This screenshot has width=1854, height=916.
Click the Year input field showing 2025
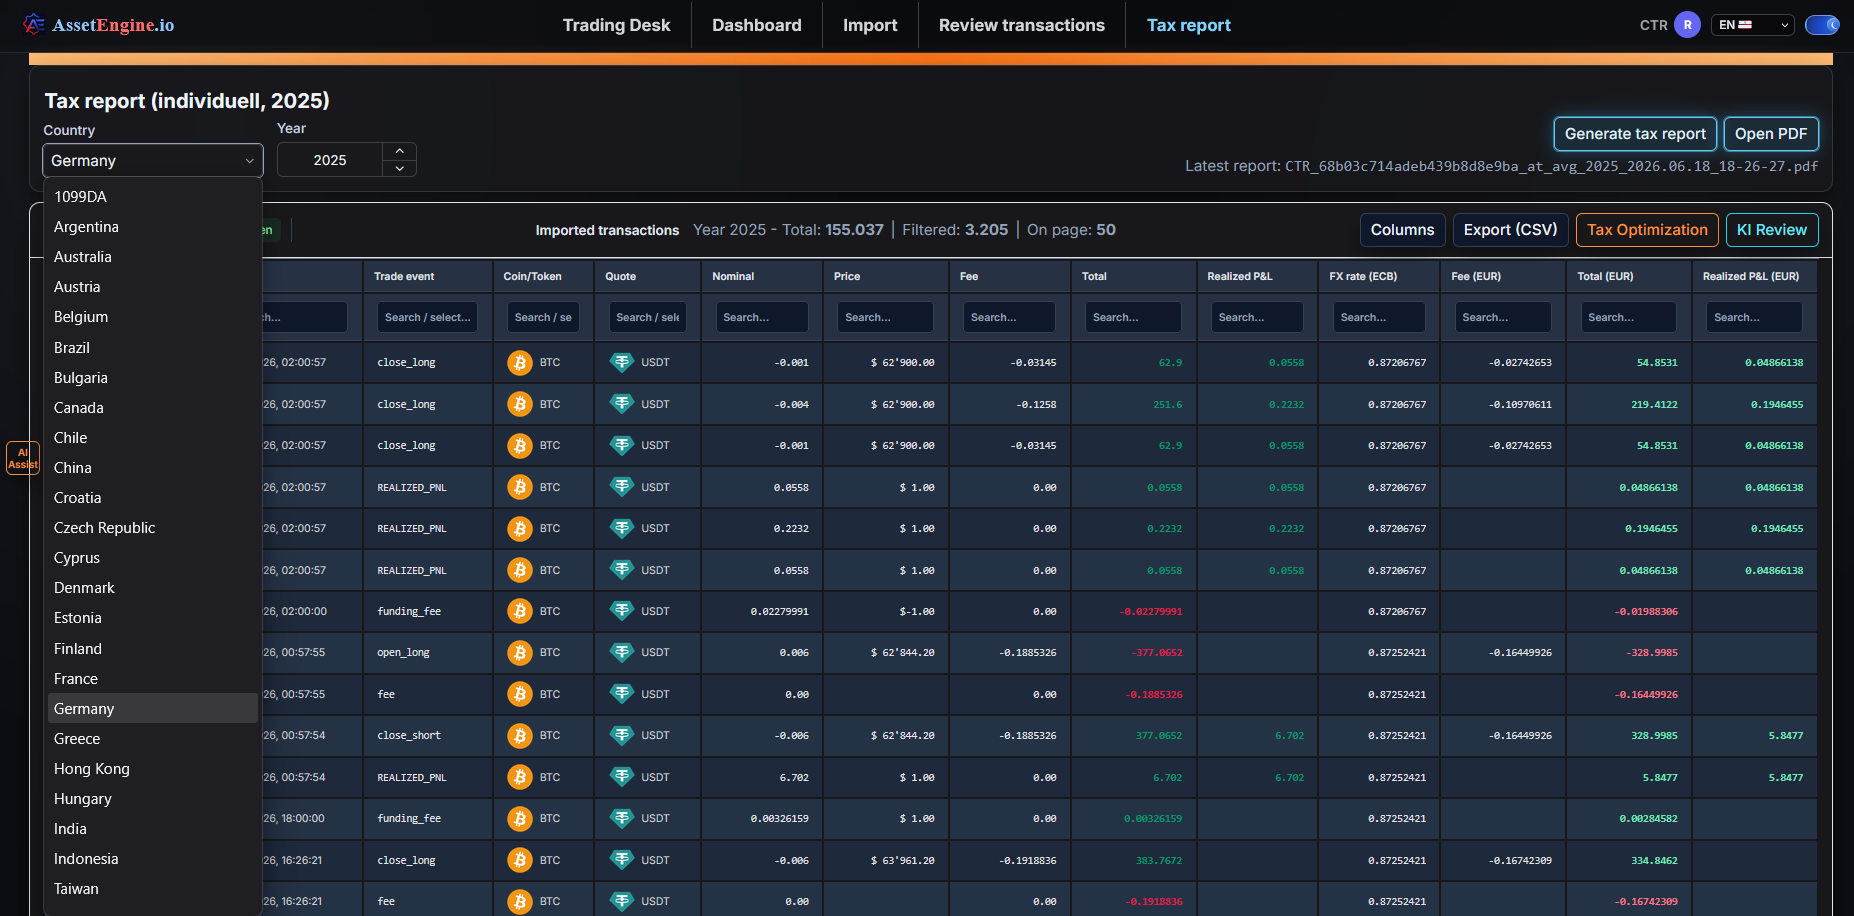330,160
